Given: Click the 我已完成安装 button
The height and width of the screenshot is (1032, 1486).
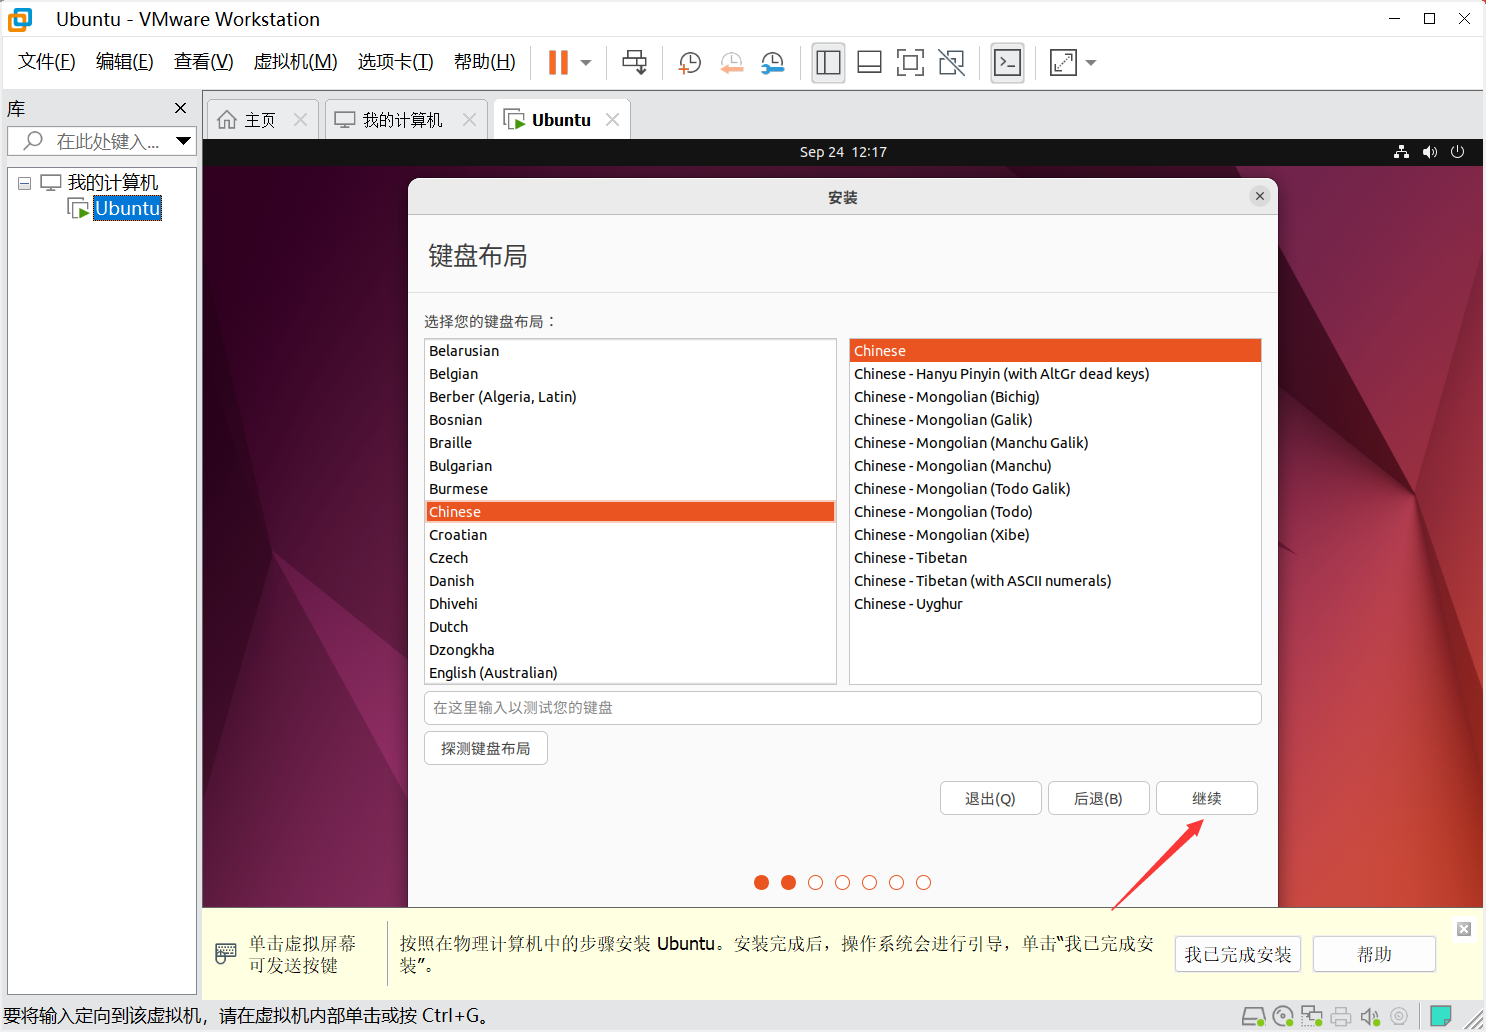Looking at the screenshot, I should tap(1238, 955).
